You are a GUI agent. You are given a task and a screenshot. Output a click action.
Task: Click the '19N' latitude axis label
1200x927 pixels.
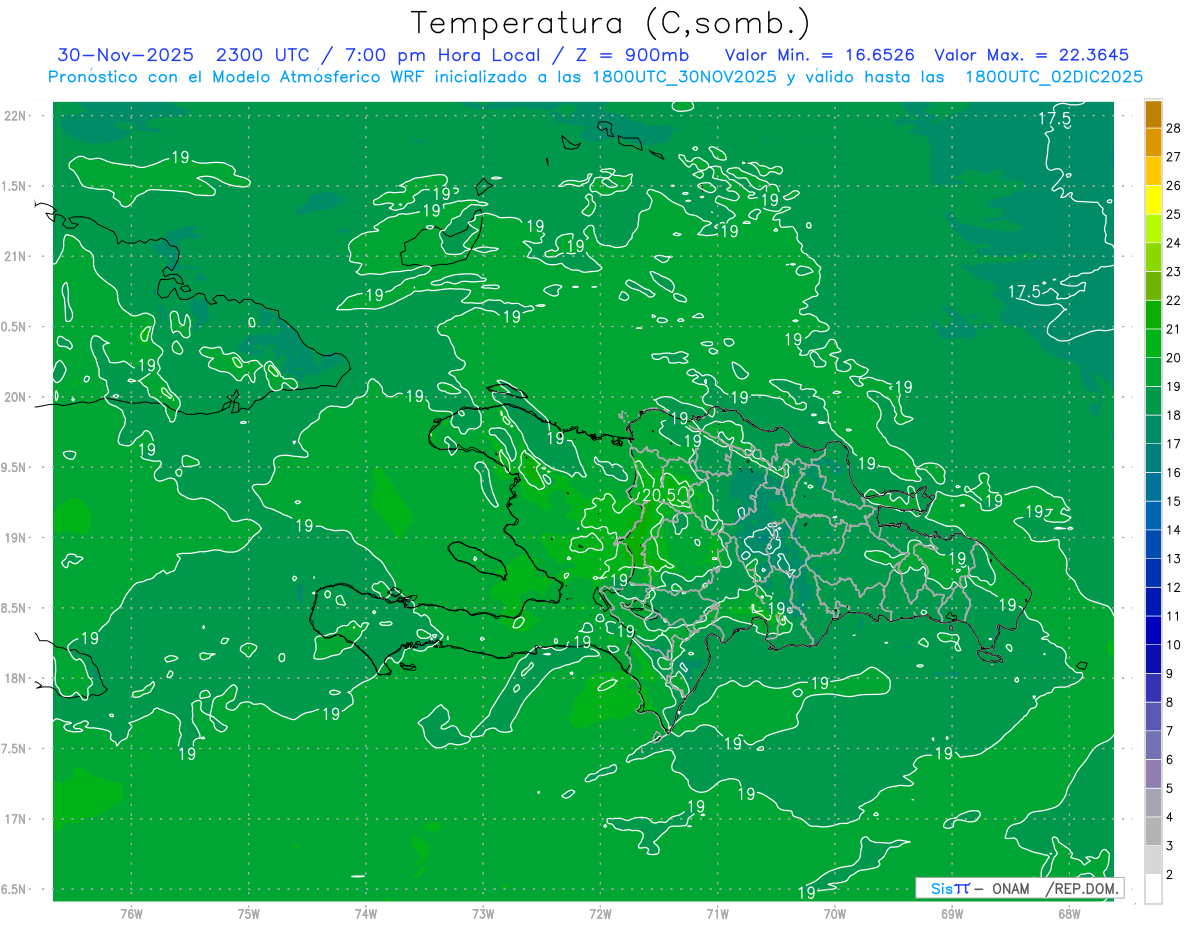(x=15, y=538)
